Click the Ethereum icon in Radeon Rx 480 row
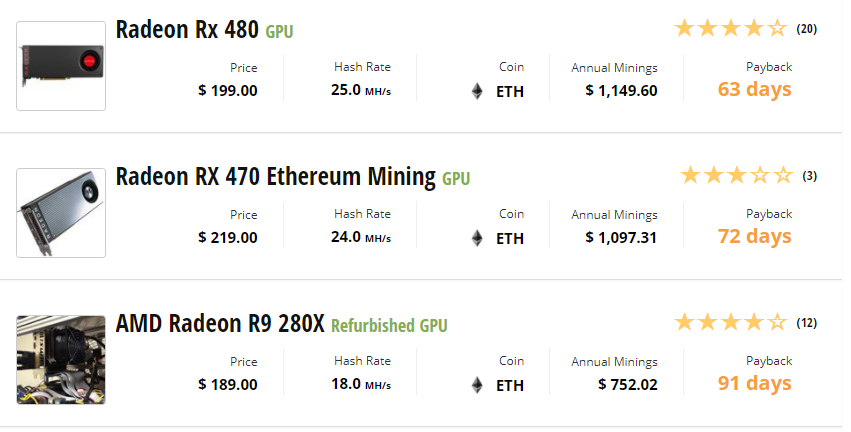851x432 pixels. pyautogui.click(x=477, y=91)
